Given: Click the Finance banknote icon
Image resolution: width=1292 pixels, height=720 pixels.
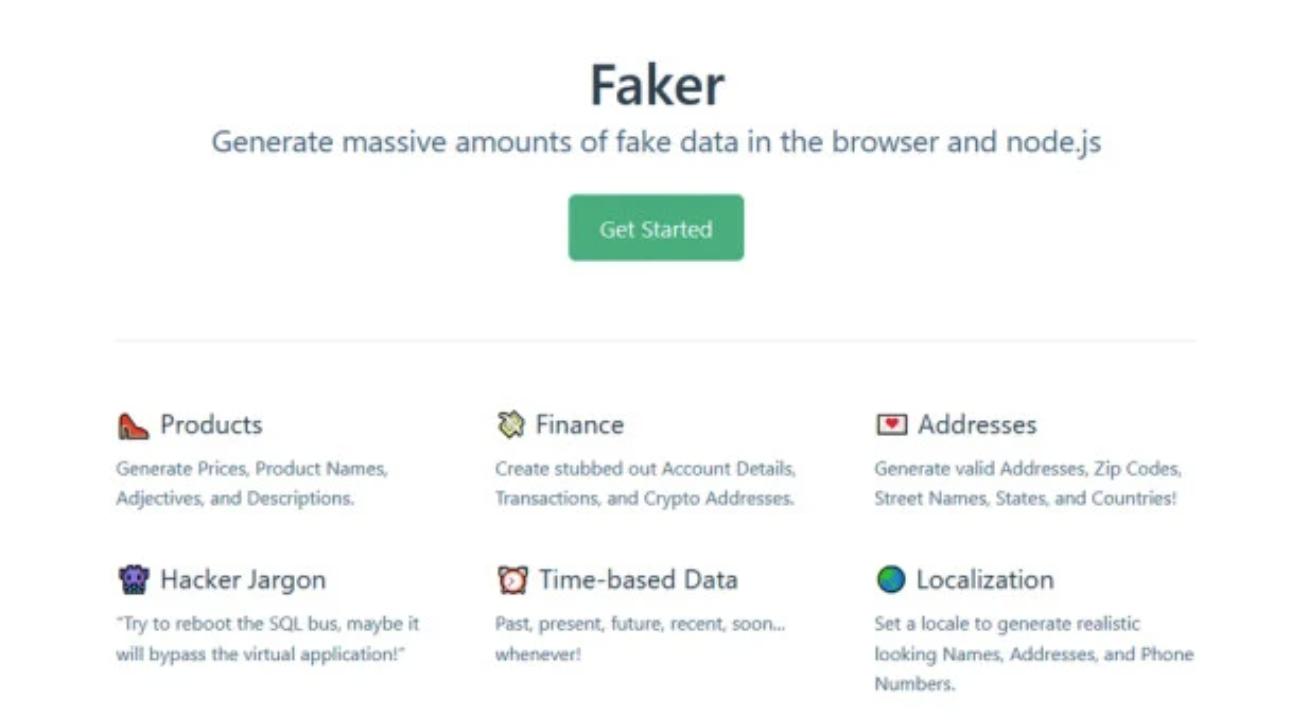Looking at the screenshot, I should (511, 424).
